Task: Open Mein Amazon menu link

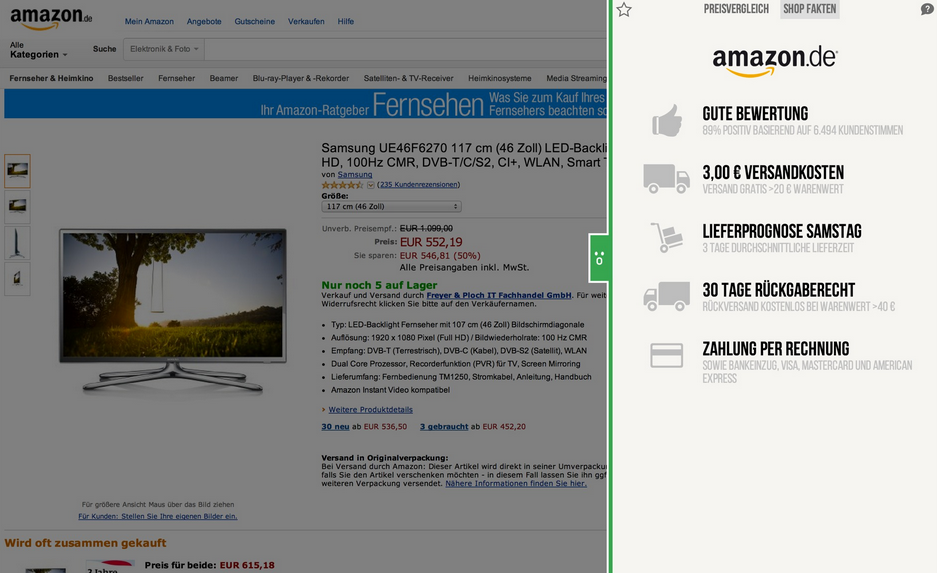Action: pyautogui.click(x=149, y=22)
